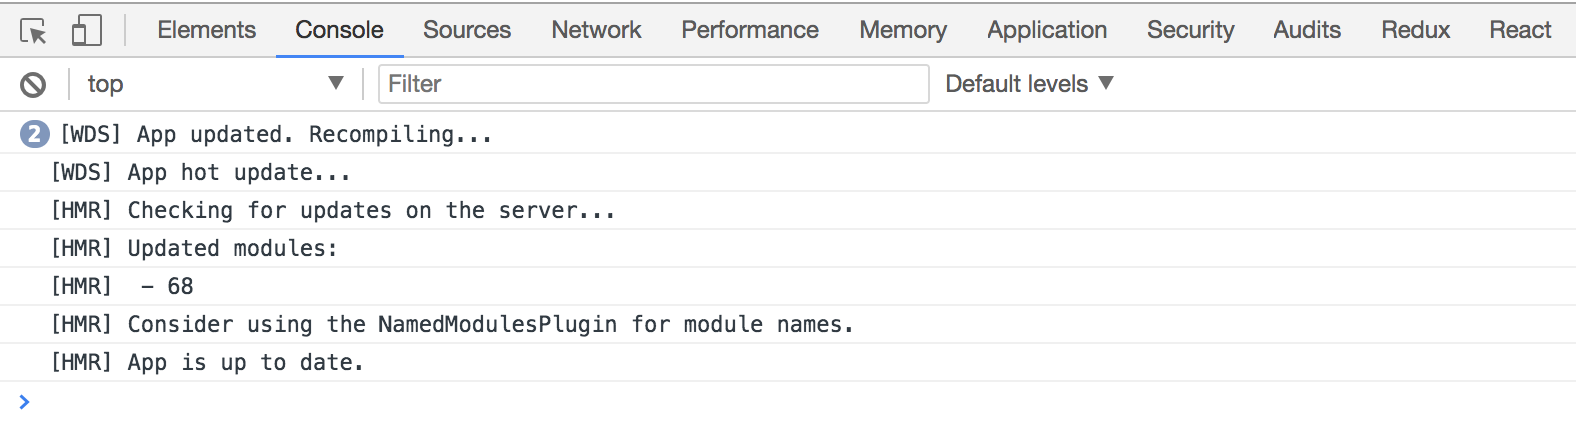Select the Audits tab
Viewport: 1576px width, 424px height.
pos(1307,30)
